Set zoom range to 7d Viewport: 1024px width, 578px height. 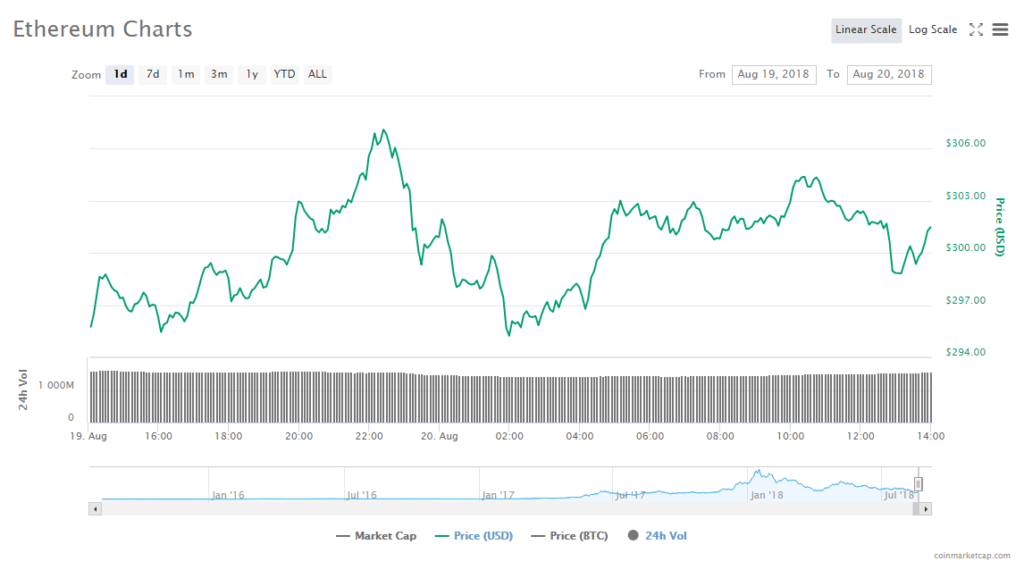pos(153,74)
